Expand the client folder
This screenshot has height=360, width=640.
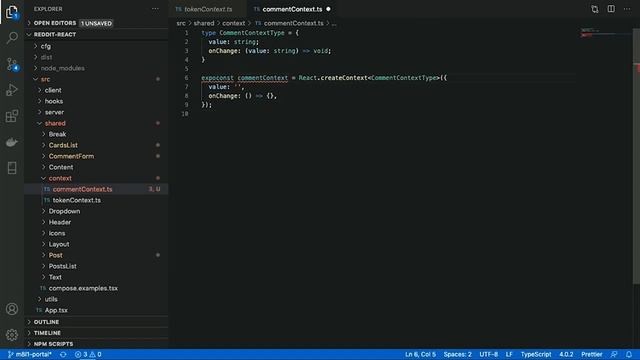coord(53,90)
